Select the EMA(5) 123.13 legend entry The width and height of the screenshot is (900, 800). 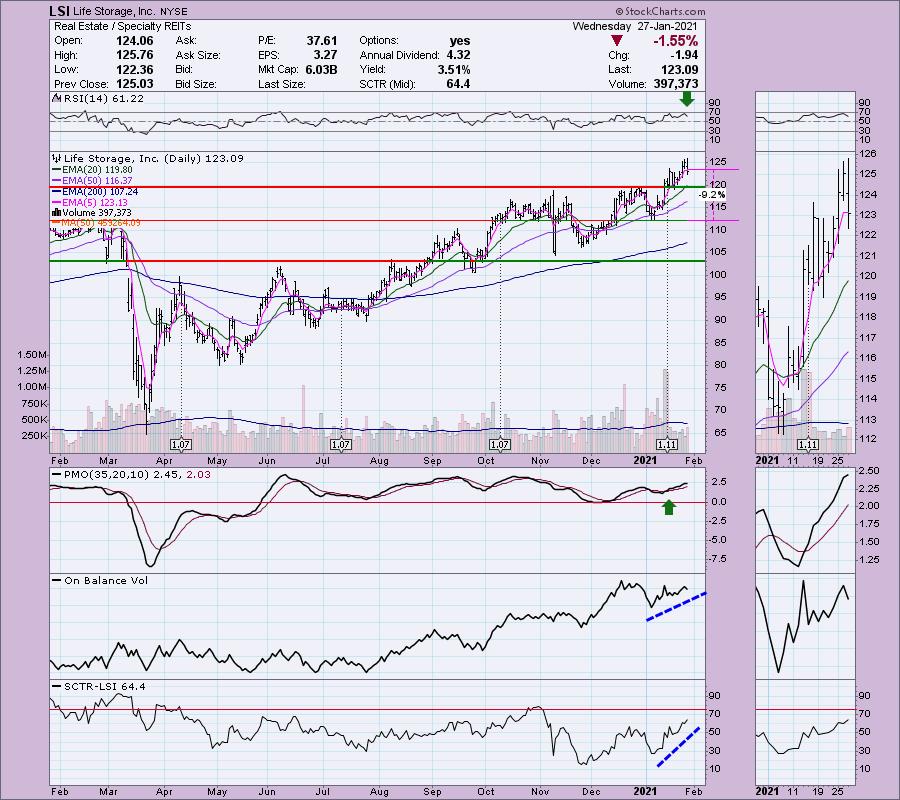point(95,203)
